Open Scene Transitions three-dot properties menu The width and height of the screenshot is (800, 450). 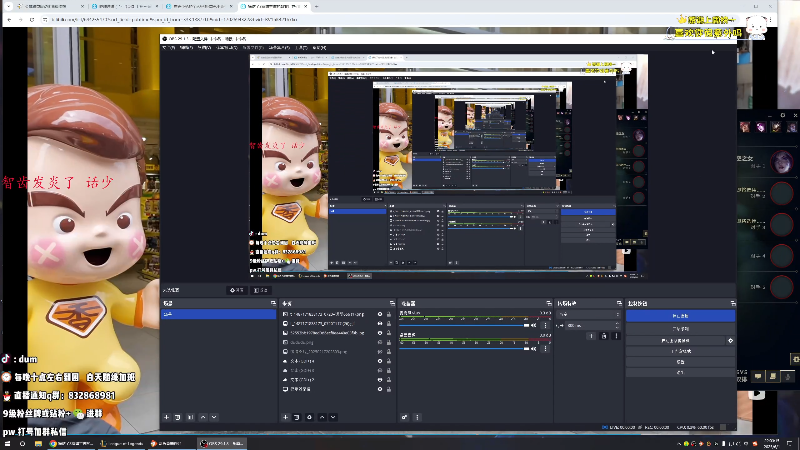click(x=616, y=336)
